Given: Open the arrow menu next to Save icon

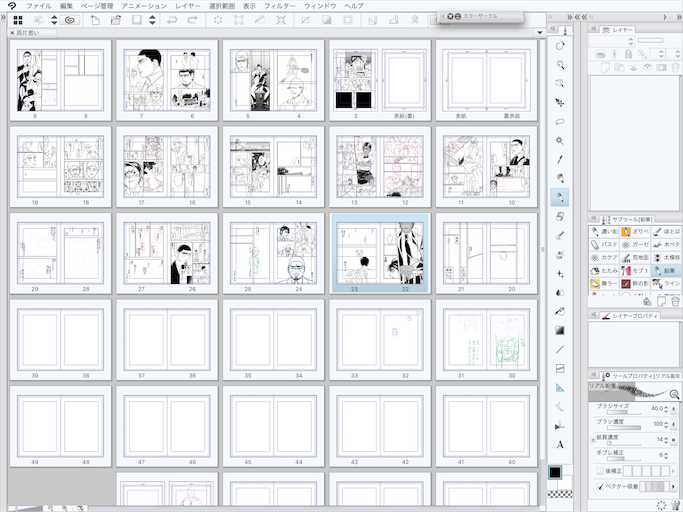Looking at the screenshot, I should click(152, 20).
